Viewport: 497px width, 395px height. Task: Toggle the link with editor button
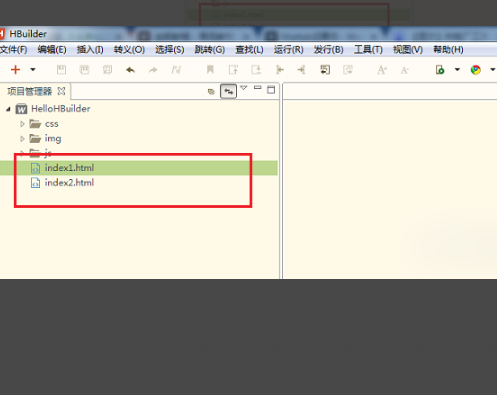[x=228, y=91]
